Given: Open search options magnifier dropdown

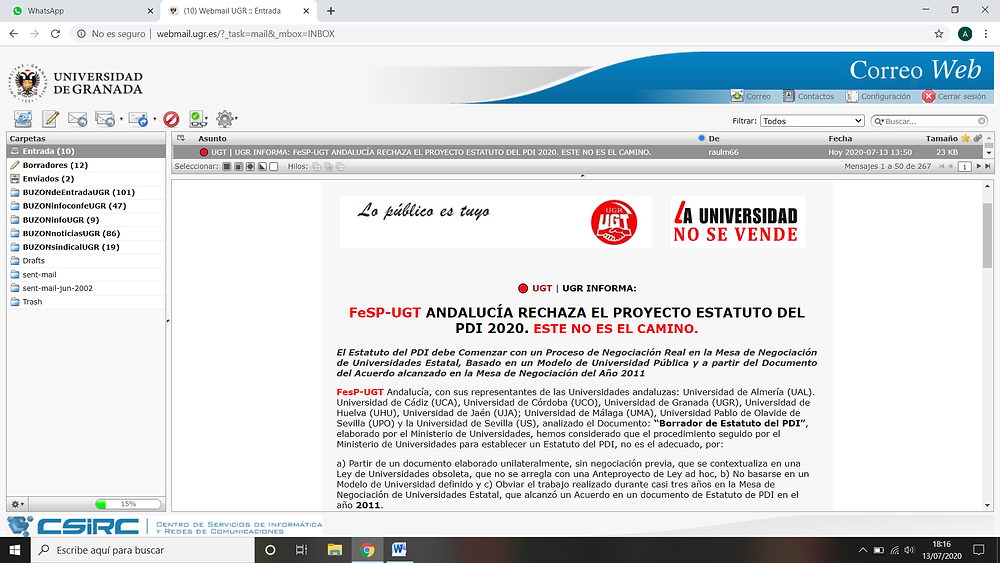Looking at the screenshot, I should [879, 121].
